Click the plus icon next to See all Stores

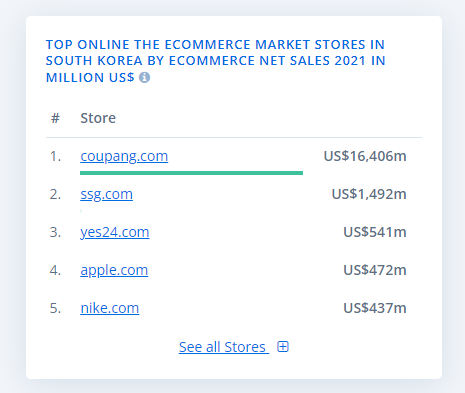(x=283, y=347)
